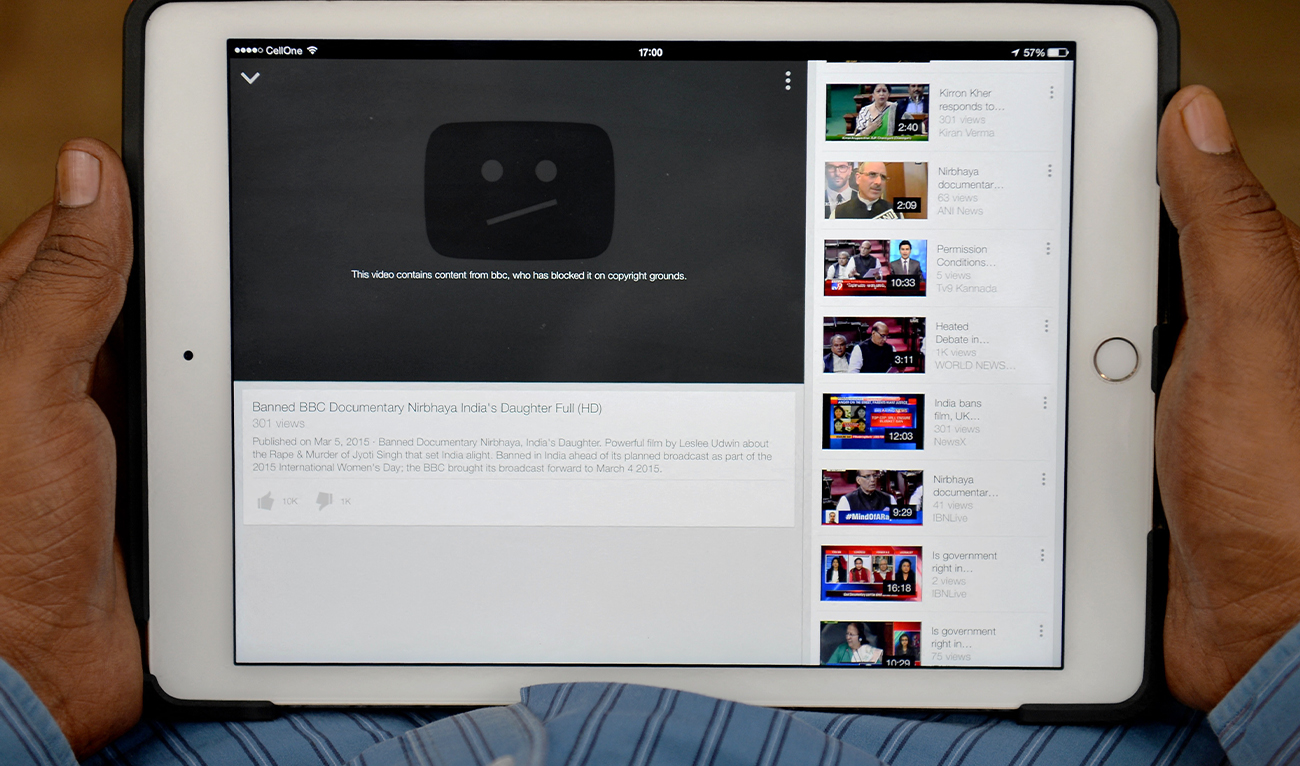Collapse the video player with the down chevron
This screenshot has width=1300, height=766.
(x=250, y=78)
